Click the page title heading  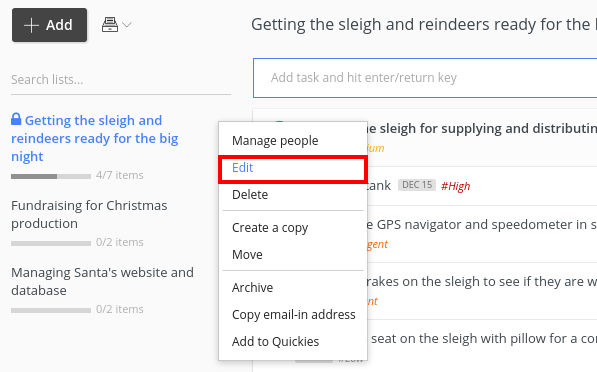(424, 25)
